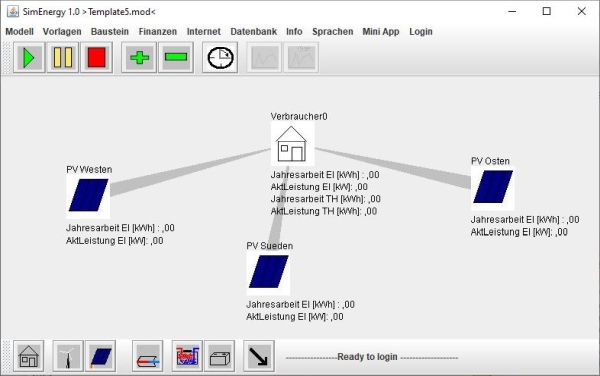The image size is (600, 376).
Task: Add a solar panel building block
Action: point(100,356)
